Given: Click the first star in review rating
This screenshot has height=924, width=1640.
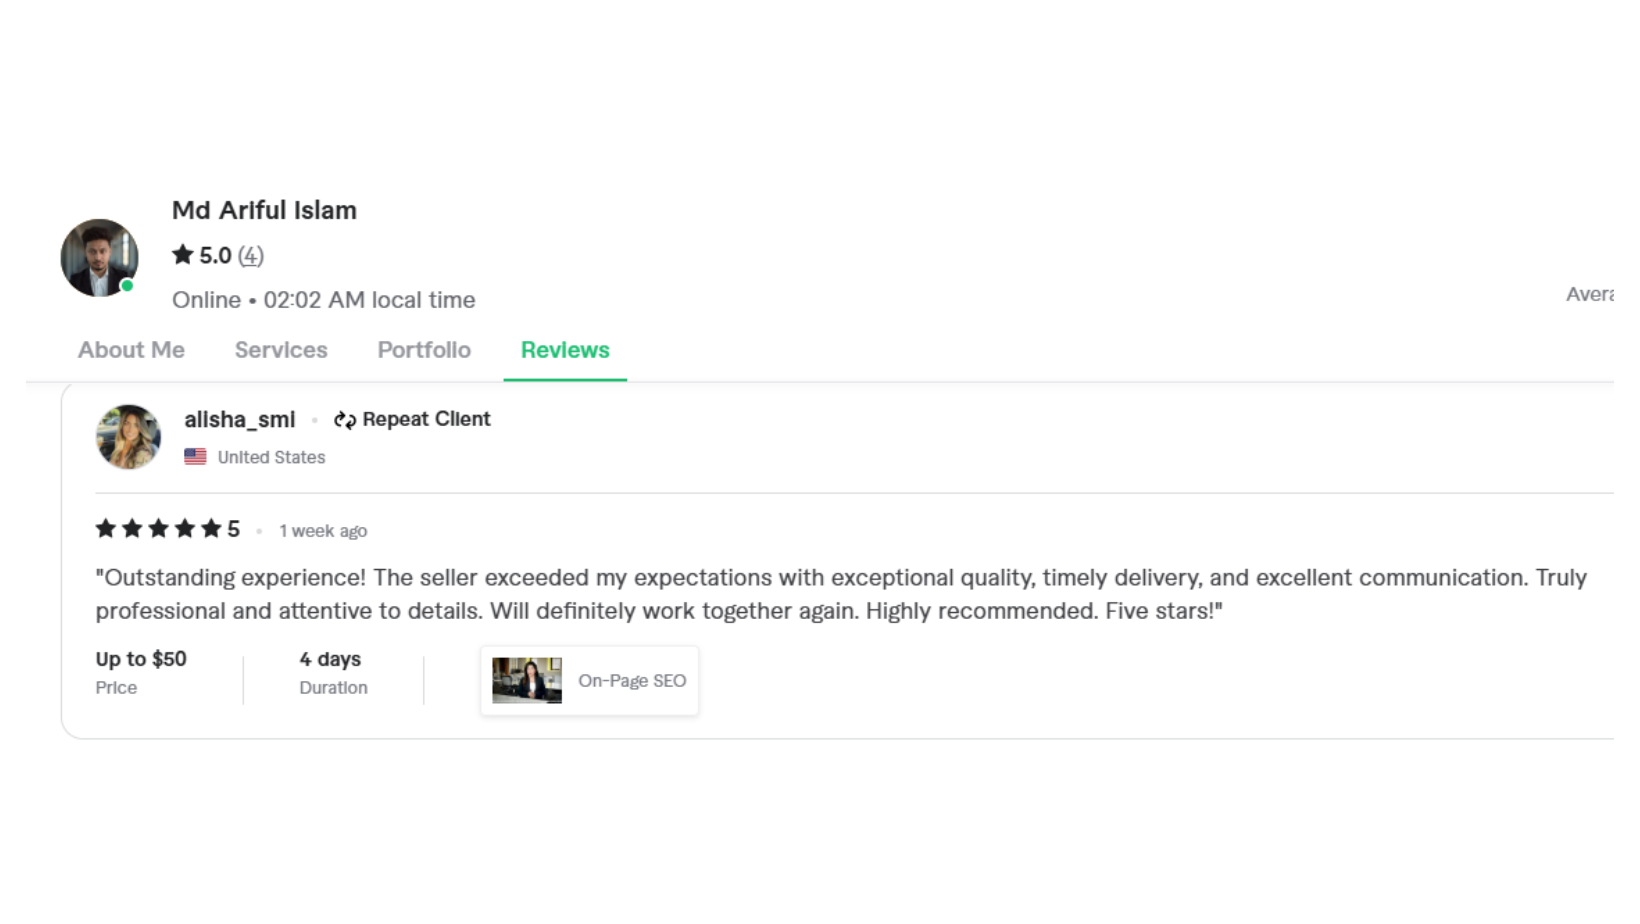Looking at the screenshot, I should point(106,529).
